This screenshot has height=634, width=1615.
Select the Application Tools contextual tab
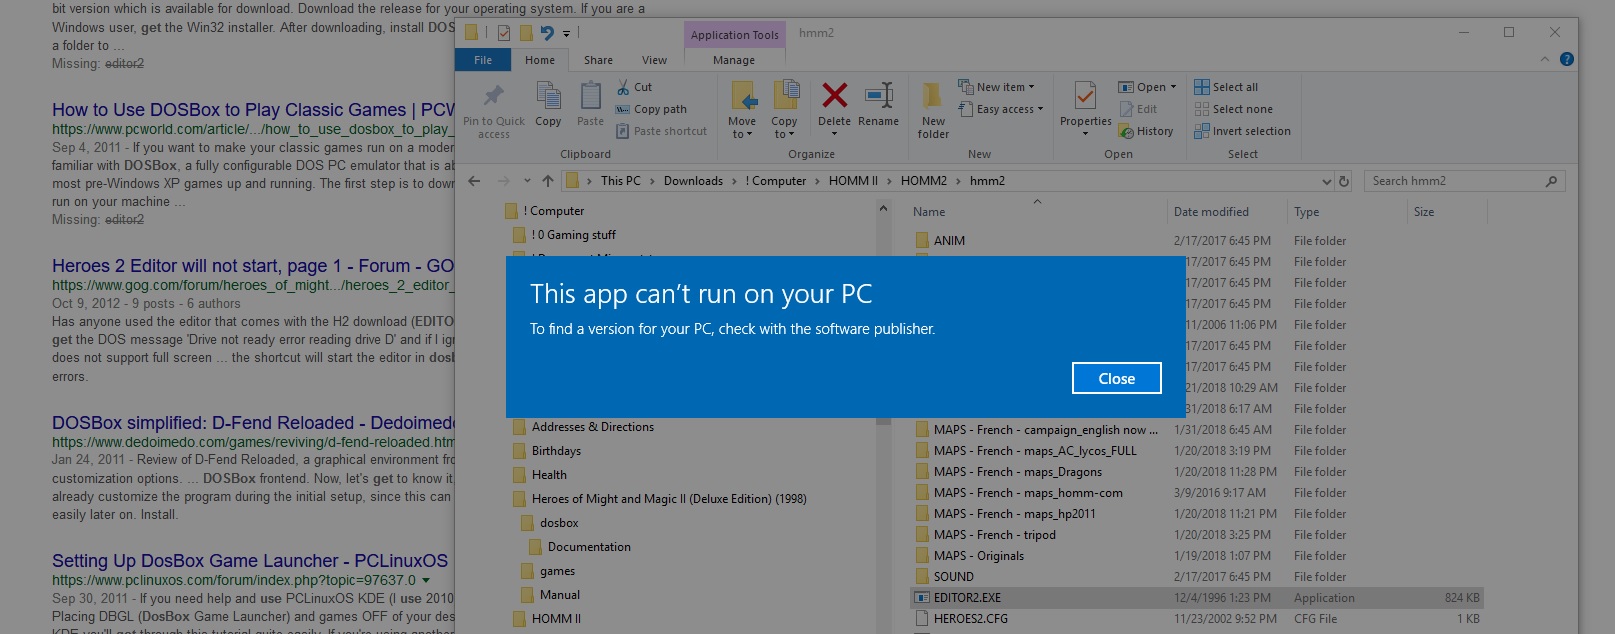pos(735,35)
